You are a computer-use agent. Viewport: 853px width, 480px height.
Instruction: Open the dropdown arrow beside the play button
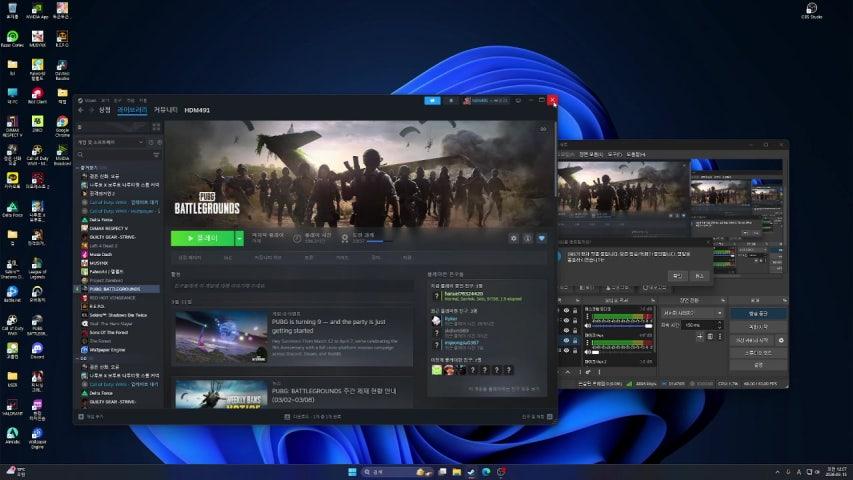240,238
